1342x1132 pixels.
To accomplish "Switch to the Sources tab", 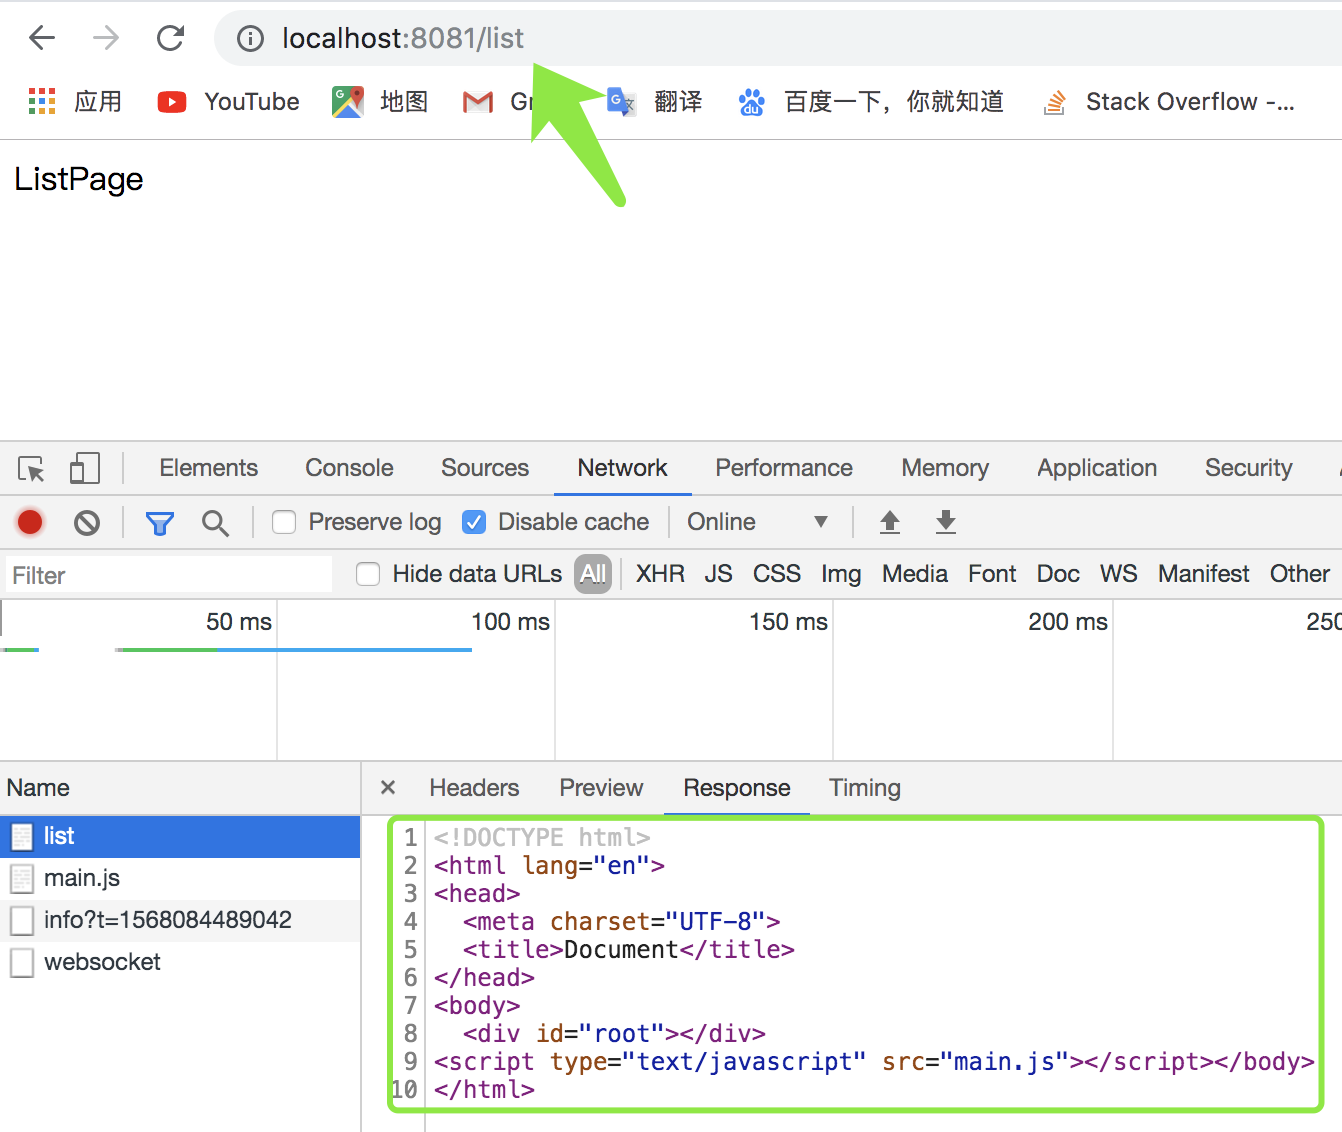I will point(485,468).
